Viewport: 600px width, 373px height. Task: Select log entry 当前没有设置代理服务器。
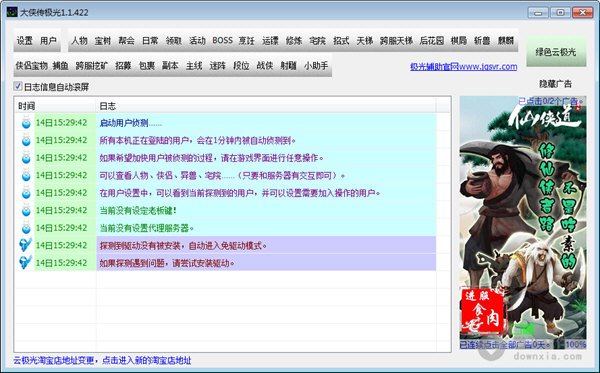(x=147, y=228)
